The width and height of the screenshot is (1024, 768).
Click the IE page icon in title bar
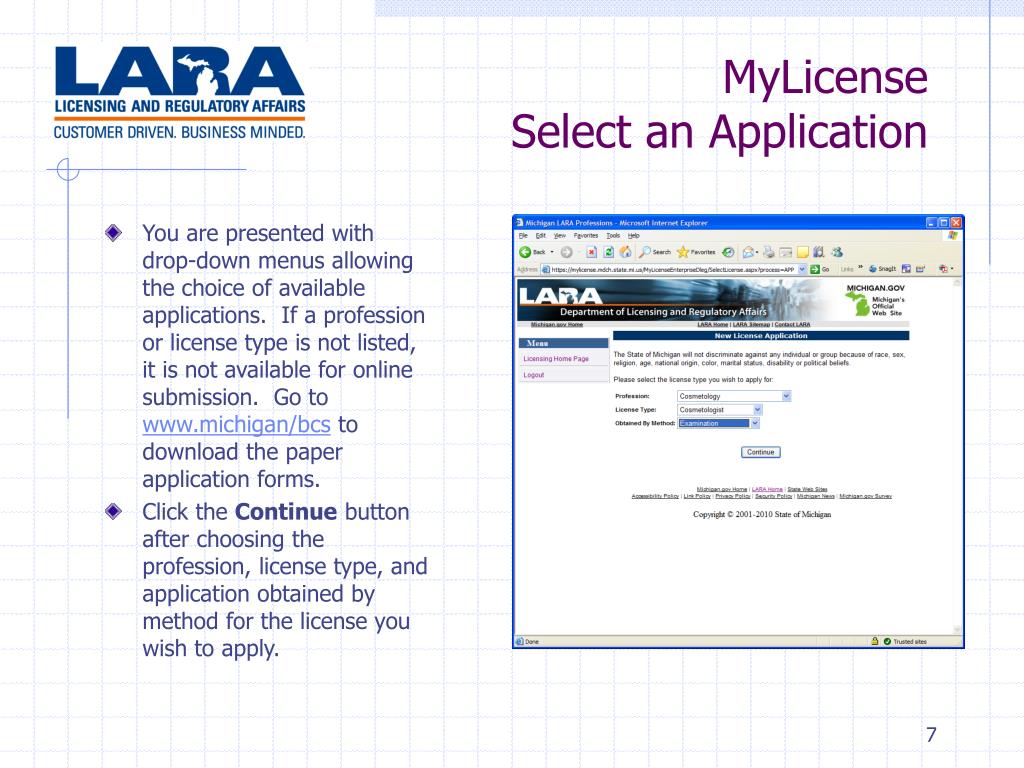519,222
